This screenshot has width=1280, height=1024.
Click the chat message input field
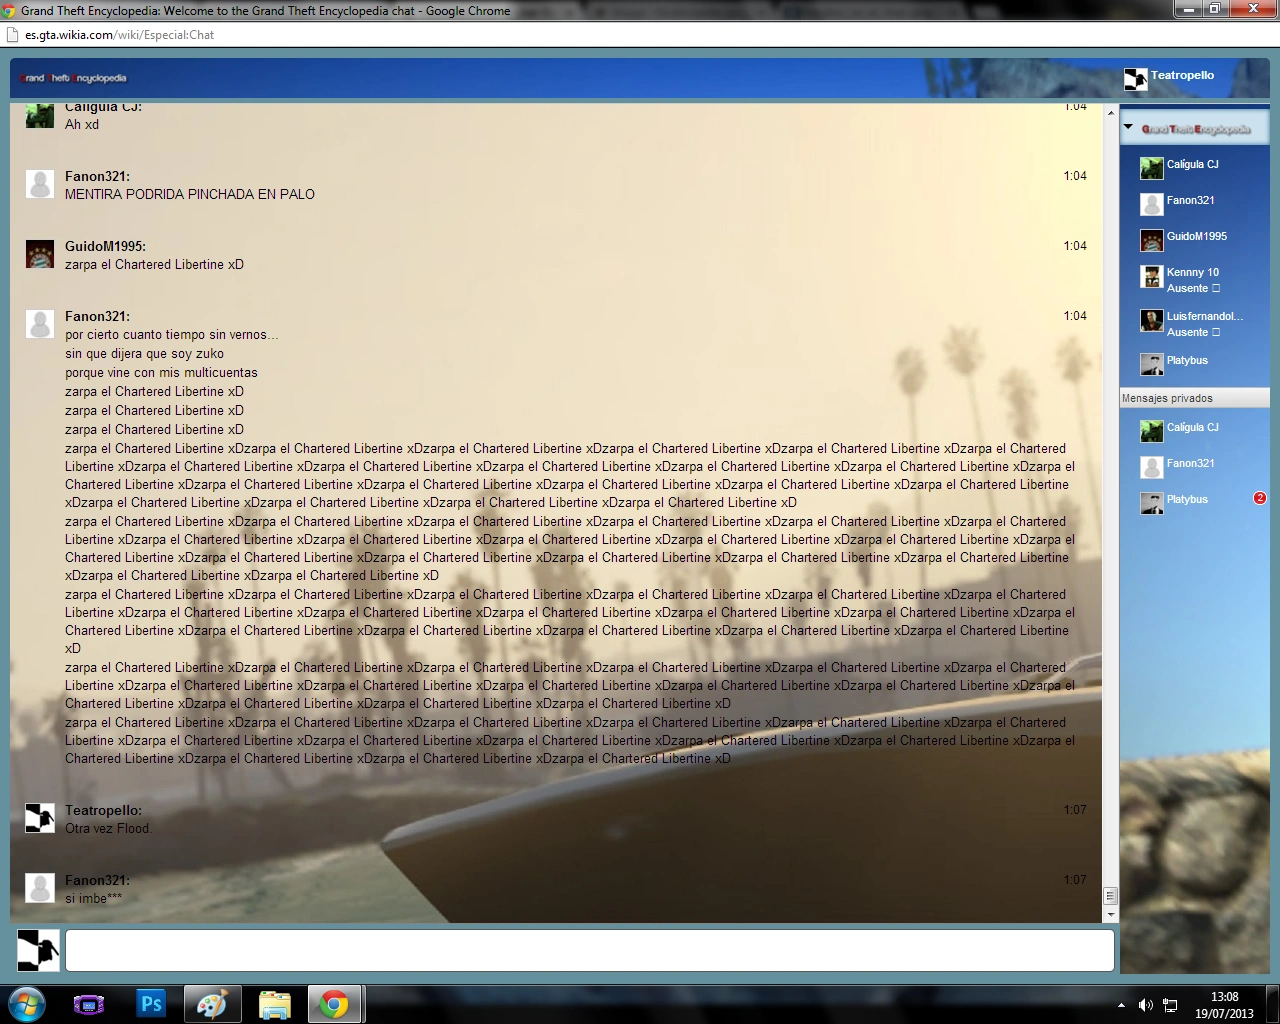pos(590,950)
